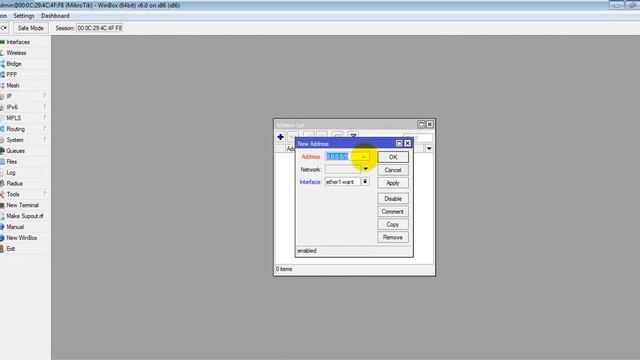Expand the System submenu
This screenshot has width=640, height=360.
(x=24, y=140)
